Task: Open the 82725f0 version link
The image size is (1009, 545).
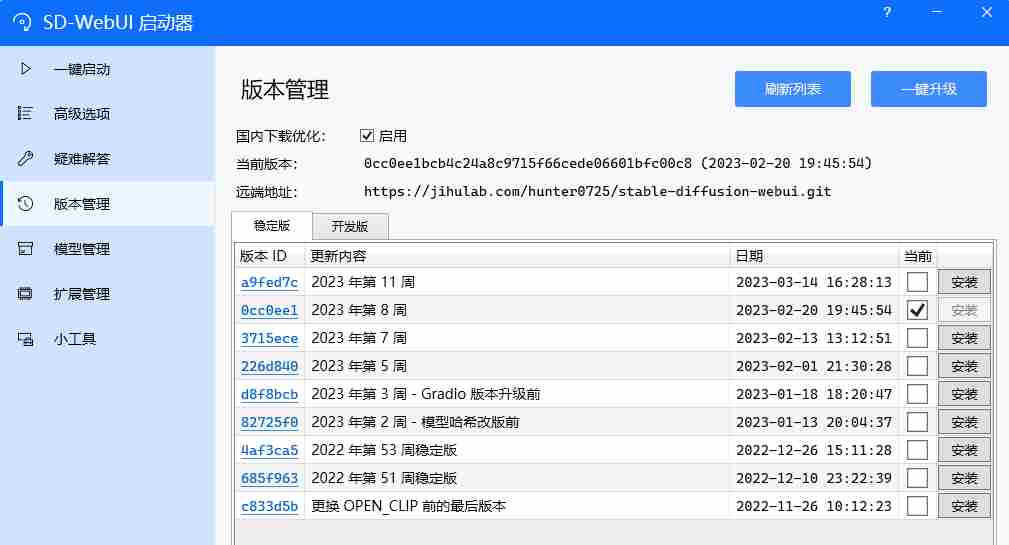Action: coord(269,422)
